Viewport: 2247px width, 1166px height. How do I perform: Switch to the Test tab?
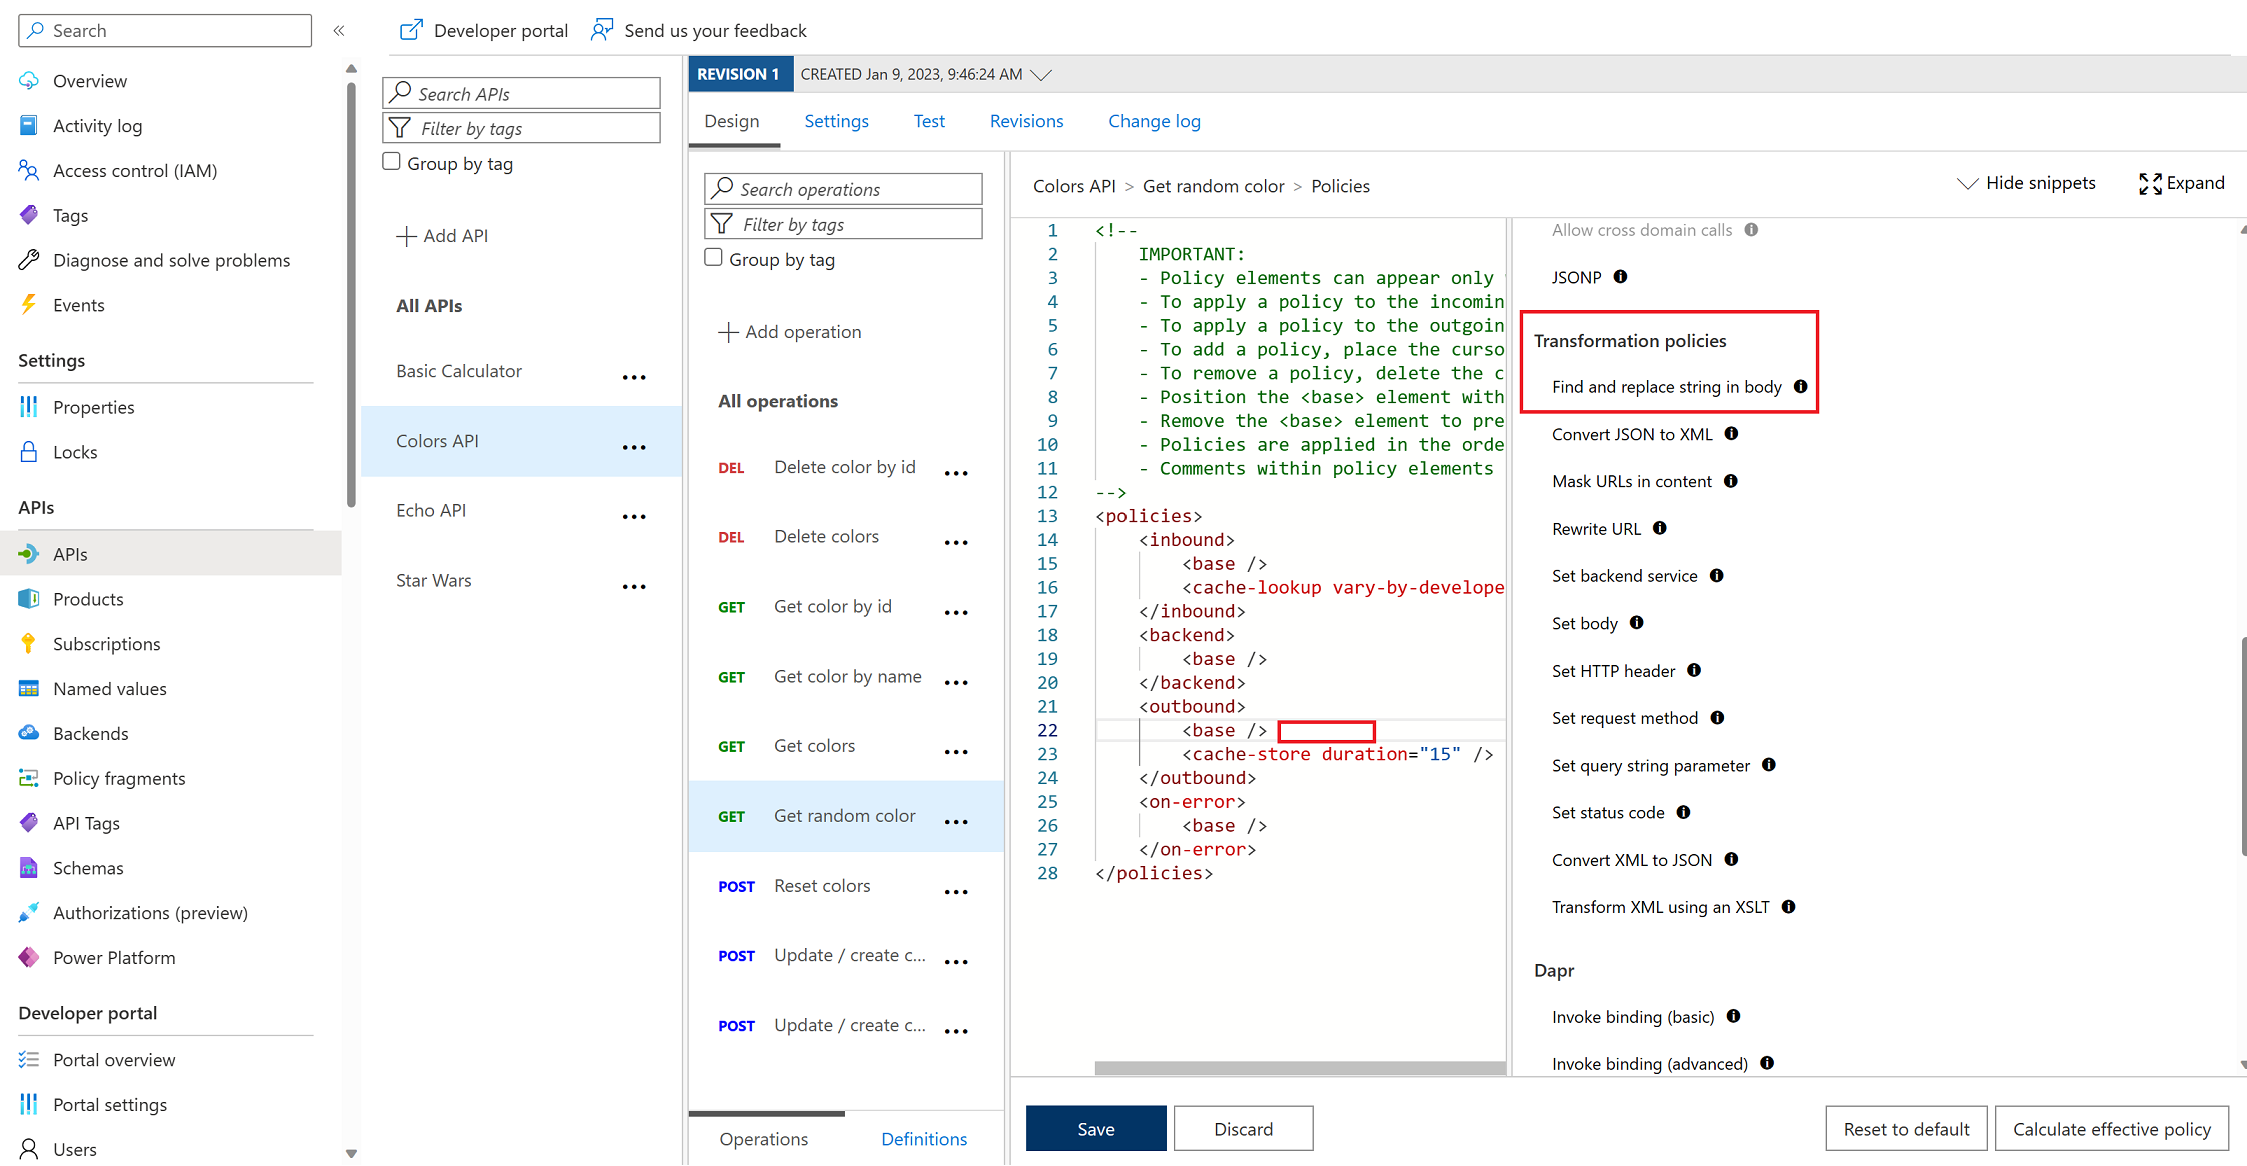(x=928, y=121)
